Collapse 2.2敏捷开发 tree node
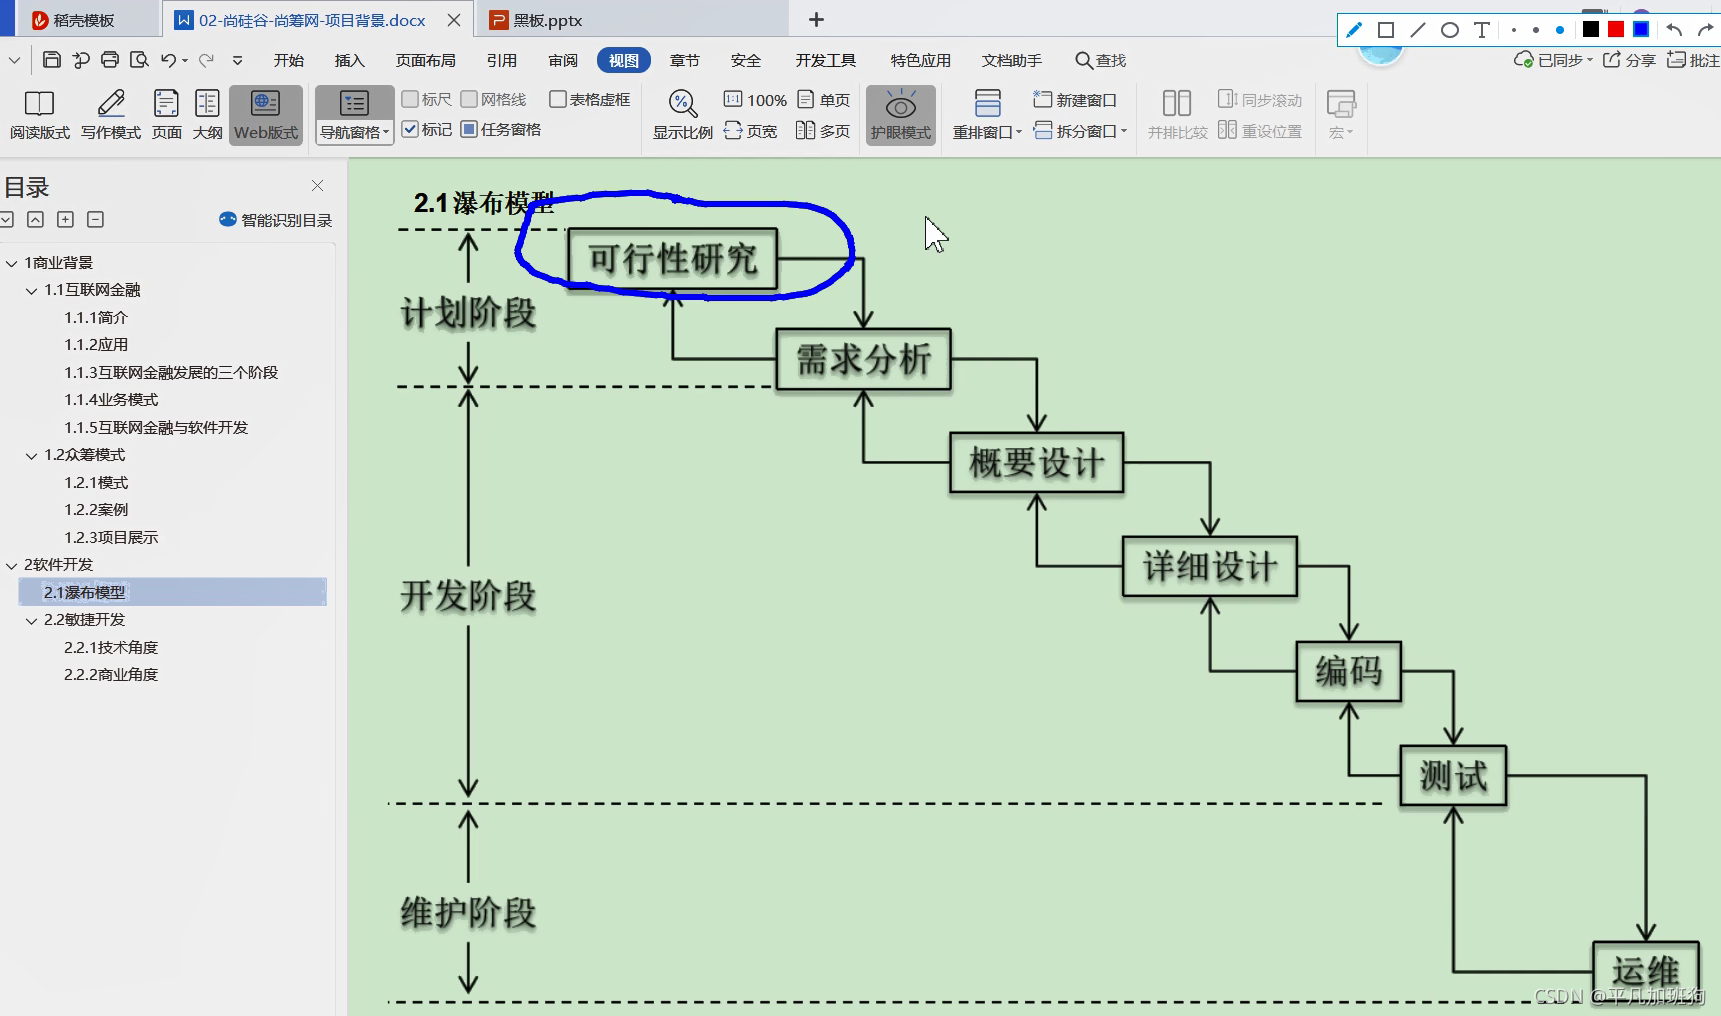 click(x=31, y=620)
